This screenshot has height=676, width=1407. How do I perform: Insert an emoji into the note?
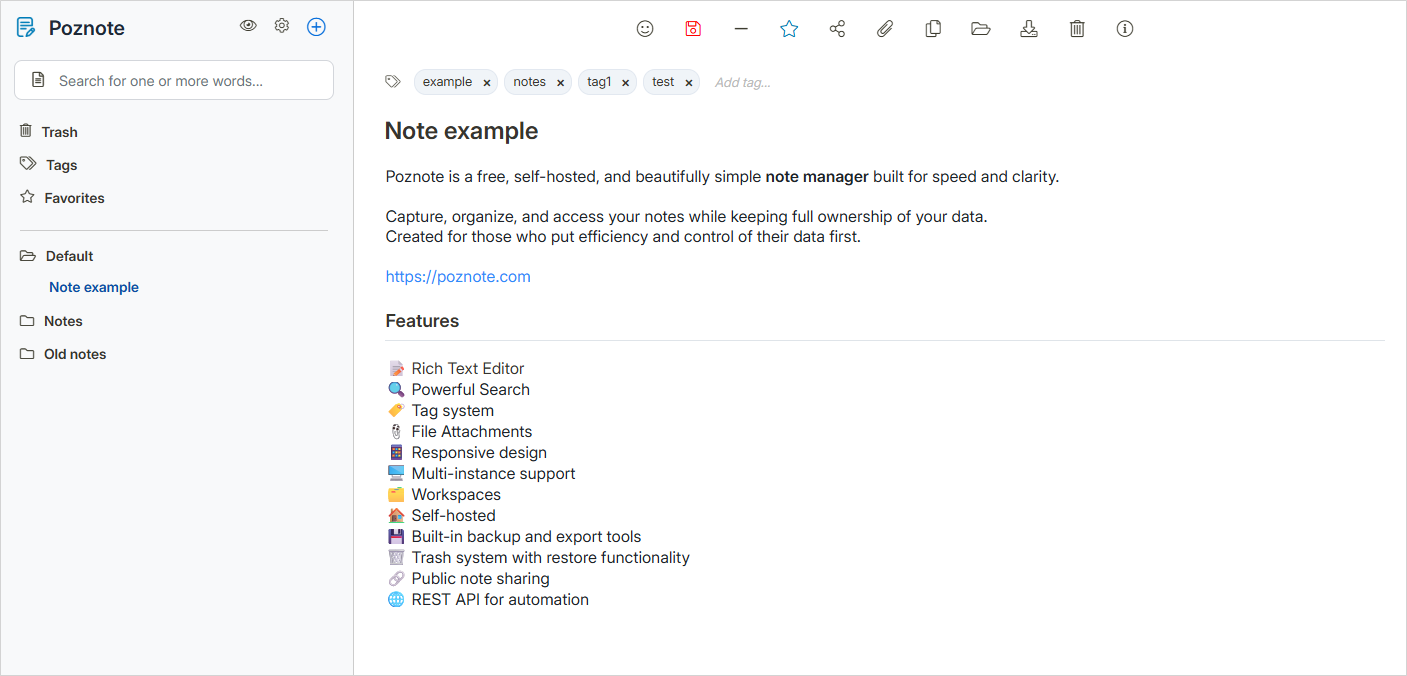click(645, 28)
